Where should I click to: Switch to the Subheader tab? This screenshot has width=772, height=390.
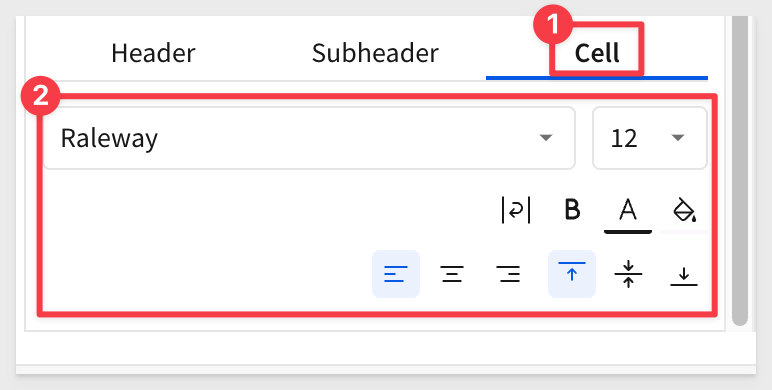(x=375, y=53)
